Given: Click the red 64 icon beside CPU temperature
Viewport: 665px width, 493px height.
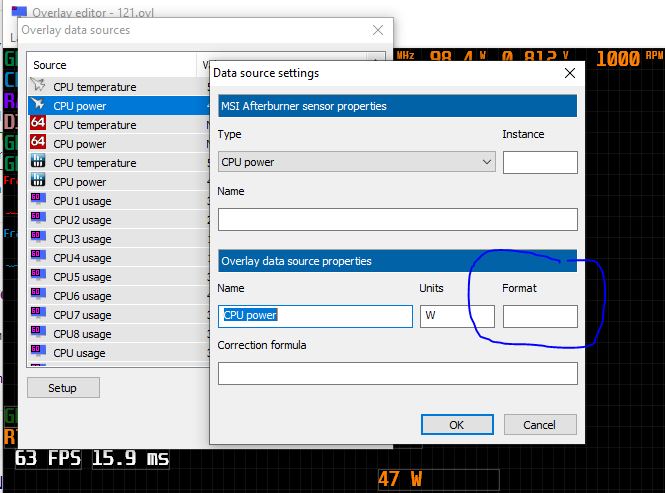Looking at the screenshot, I should 38,123.
